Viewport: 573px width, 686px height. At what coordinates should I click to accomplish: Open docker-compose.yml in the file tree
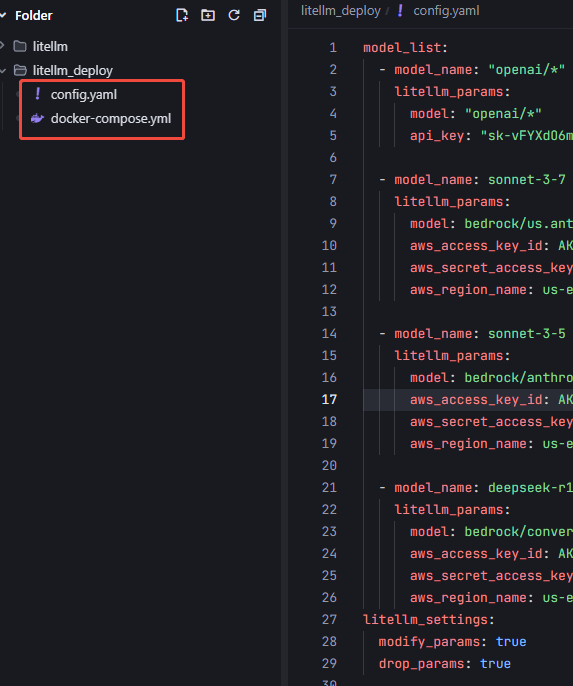click(x=111, y=119)
